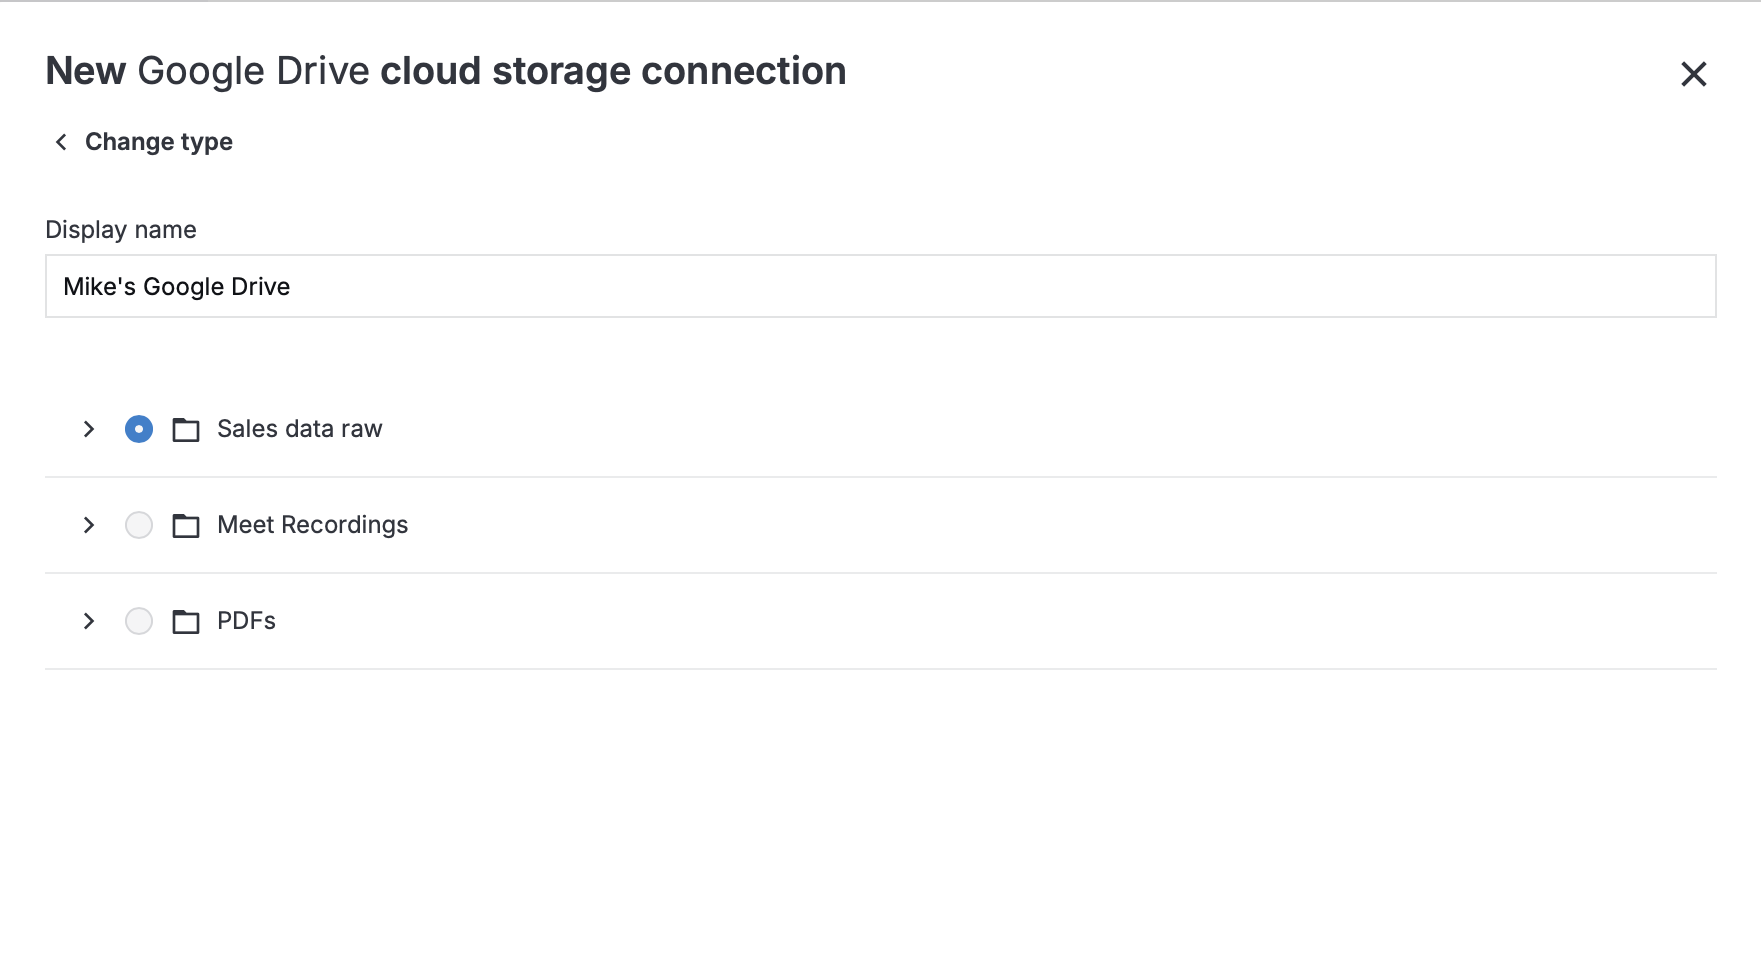Viewport: 1761px width, 970px height.
Task: Go back via the Change type link
Action: [159, 142]
